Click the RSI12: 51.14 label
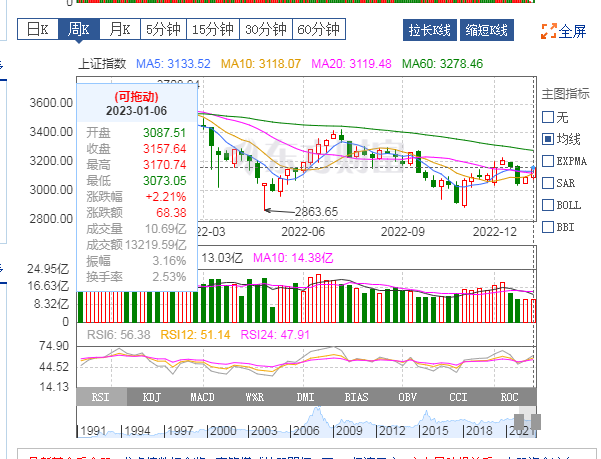601x459 pixels. [195, 335]
